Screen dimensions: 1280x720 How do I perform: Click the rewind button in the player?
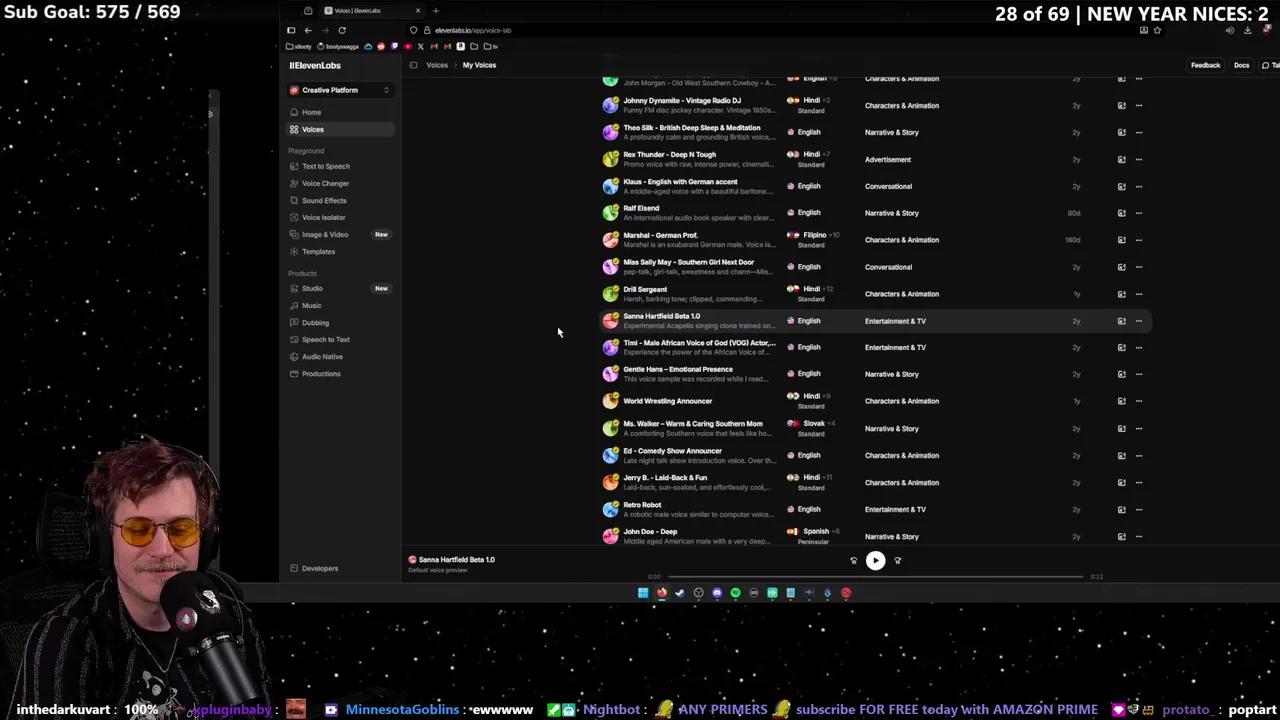pyautogui.click(x=853, y=560)
